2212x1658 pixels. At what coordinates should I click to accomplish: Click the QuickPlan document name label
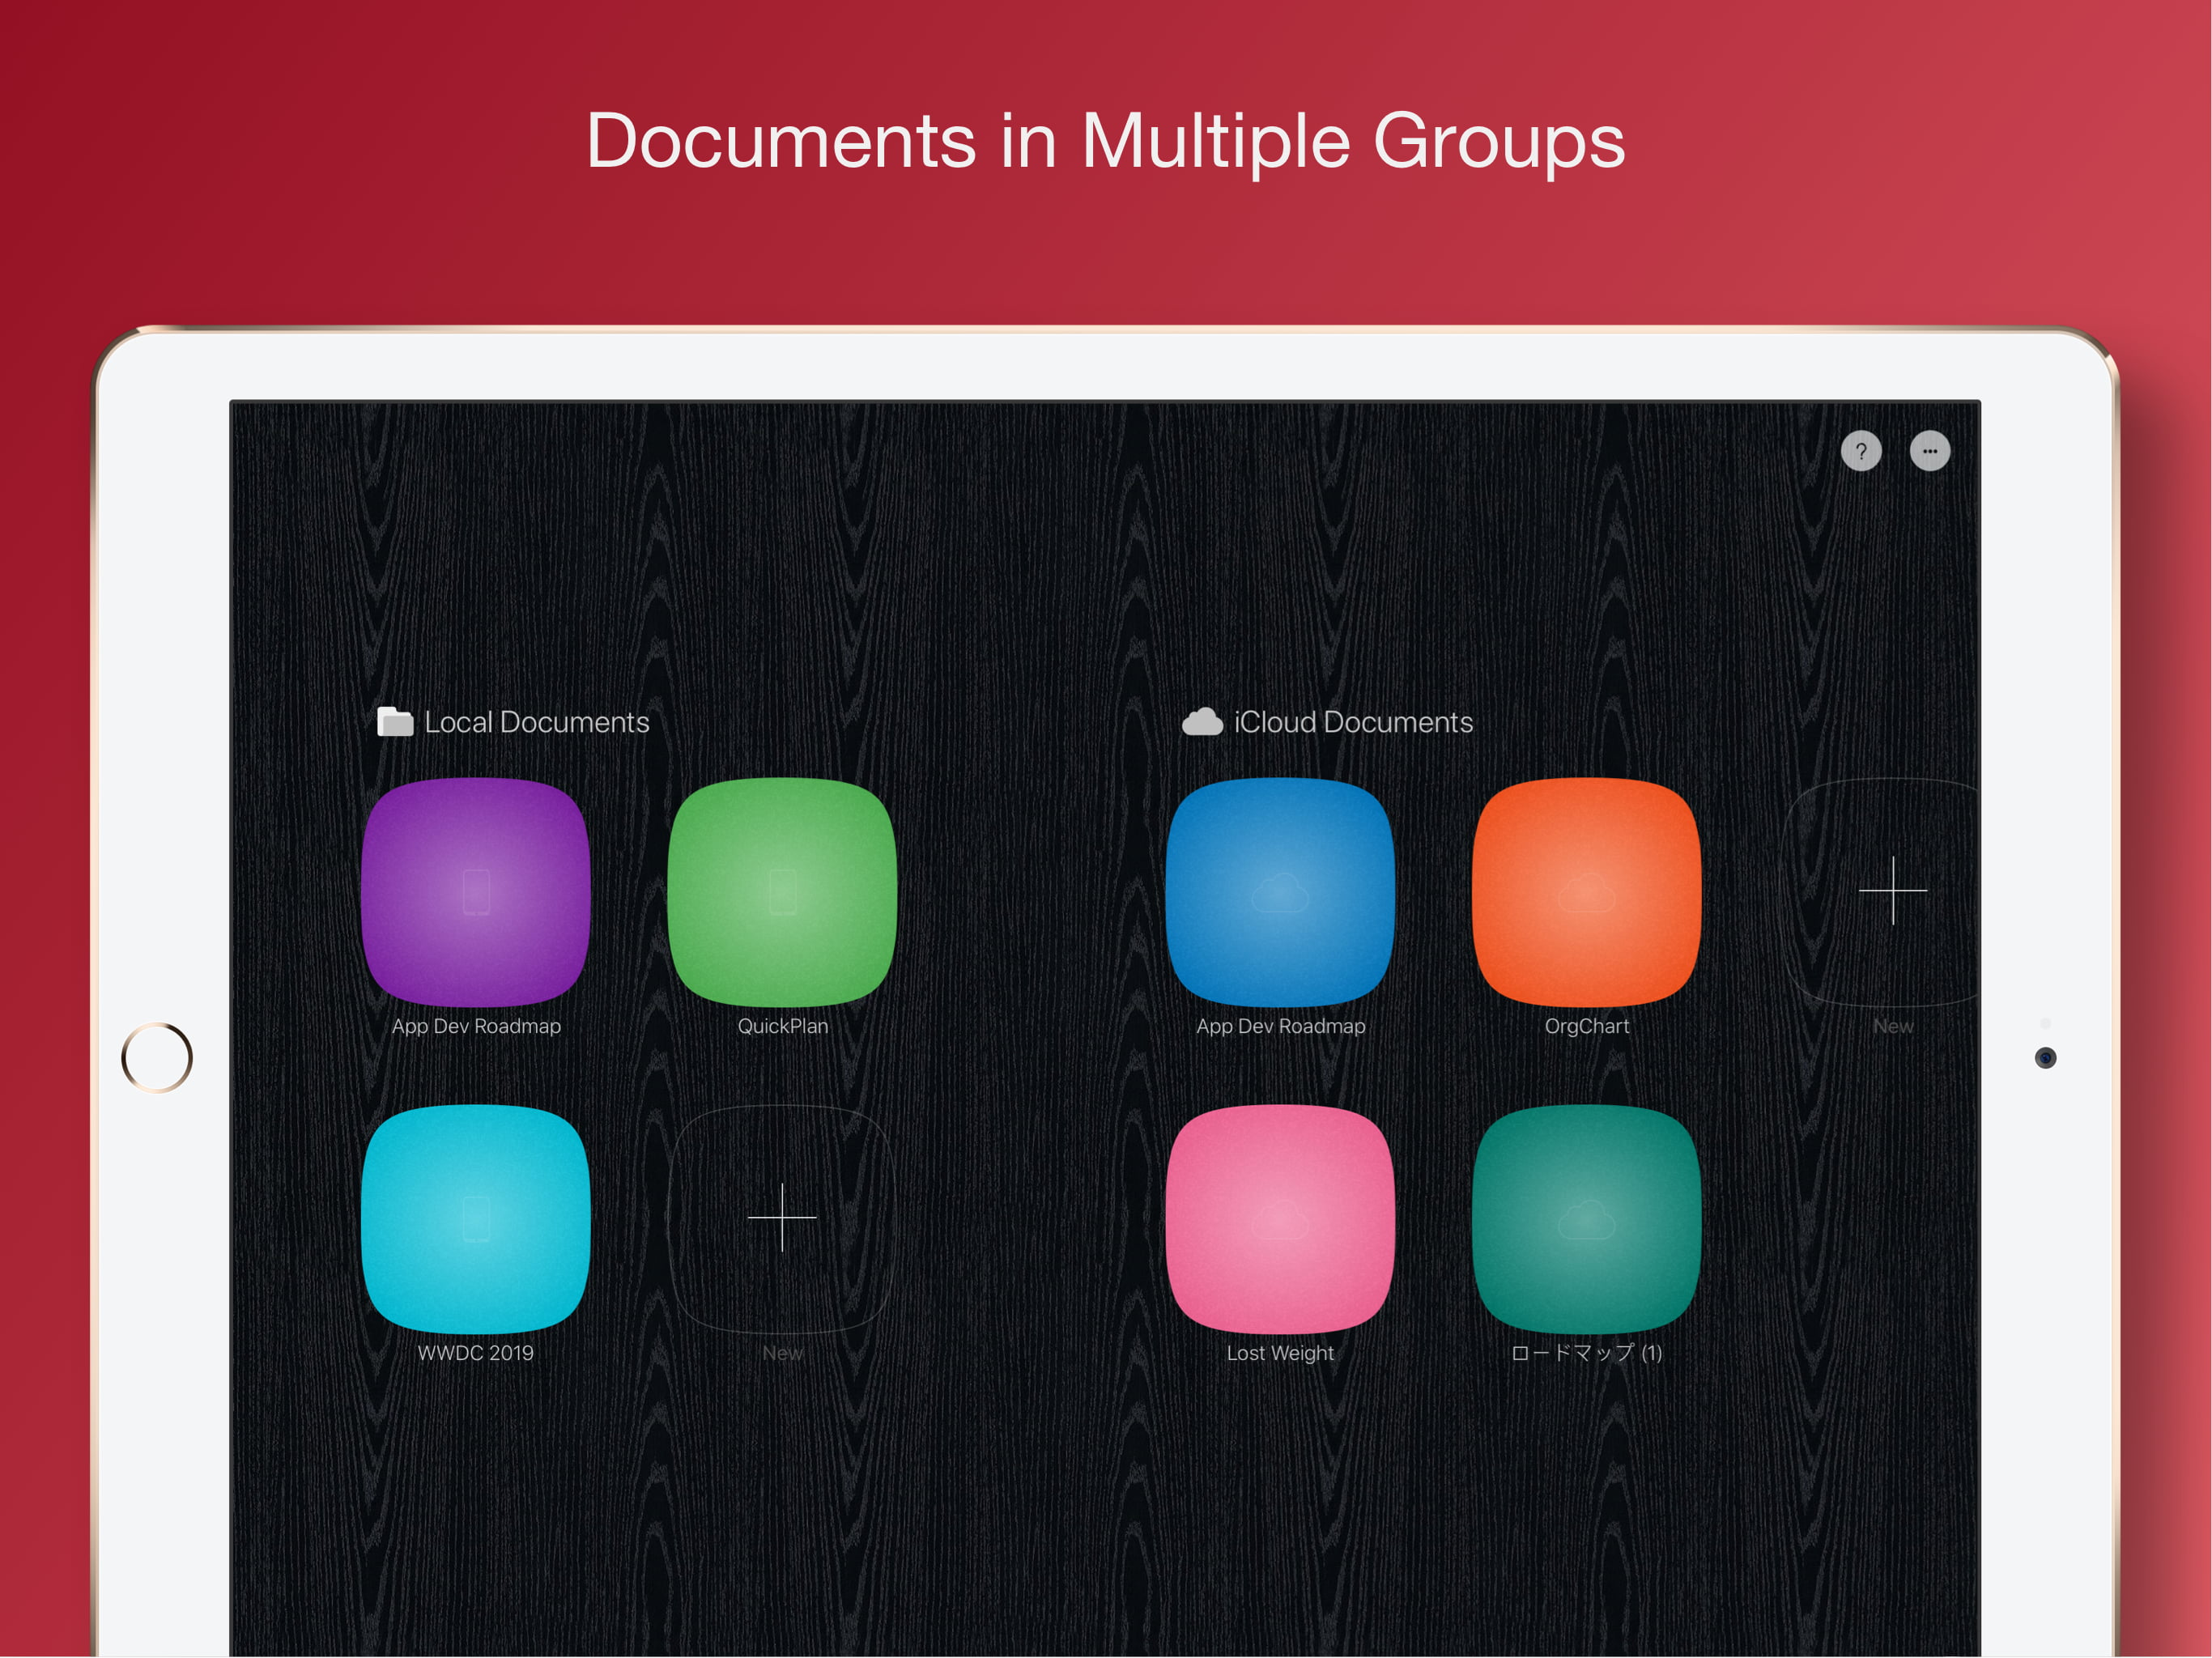click(x=782, y=1026)
